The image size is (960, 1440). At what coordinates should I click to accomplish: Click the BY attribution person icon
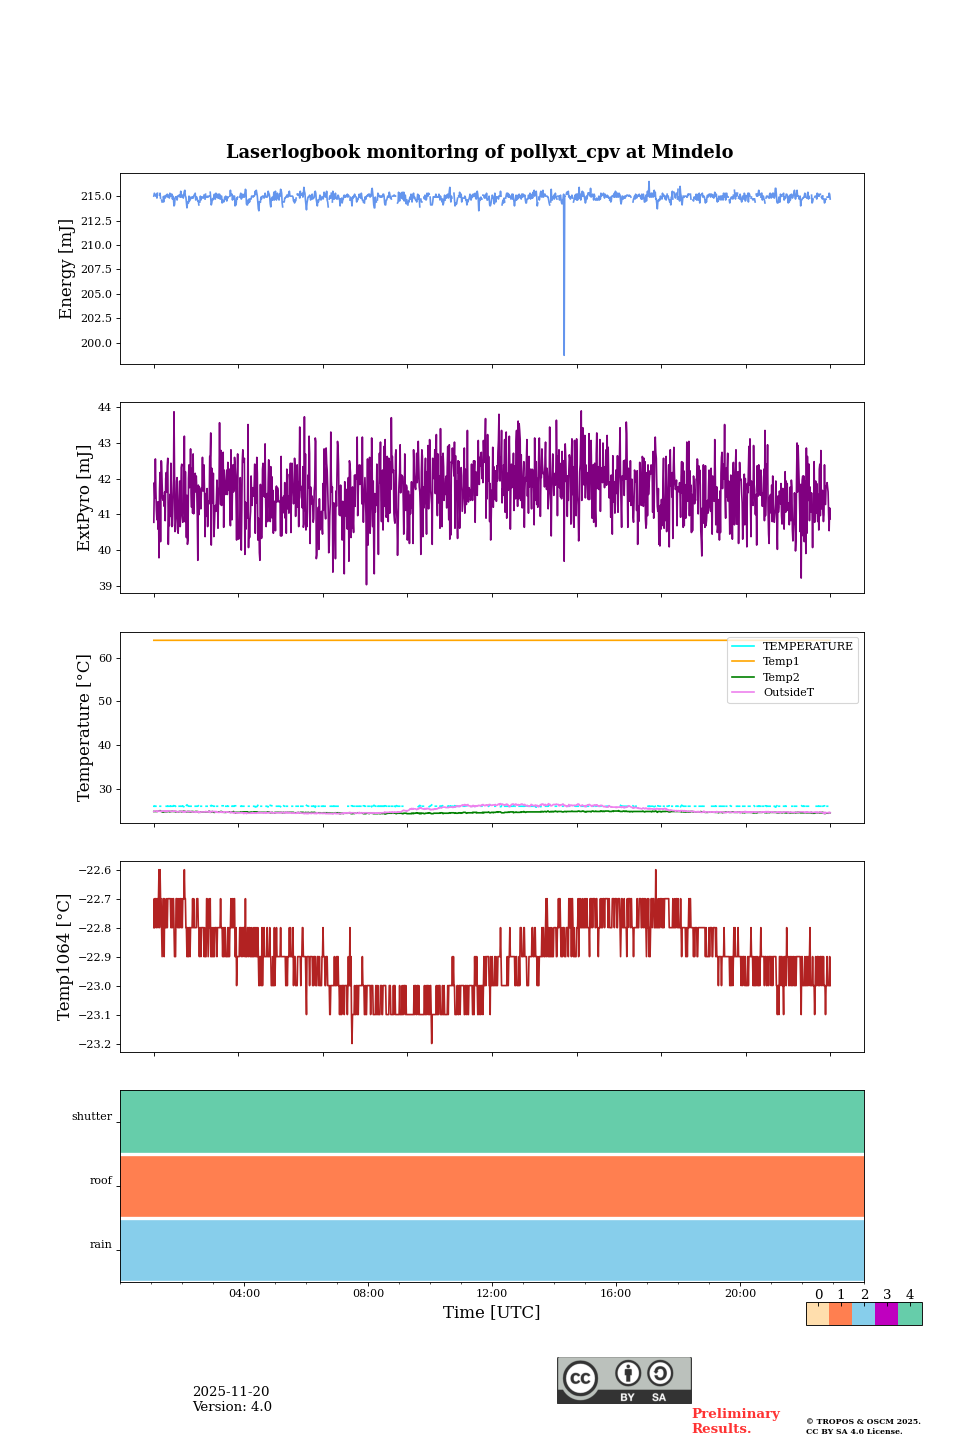tap(628, 1373)
